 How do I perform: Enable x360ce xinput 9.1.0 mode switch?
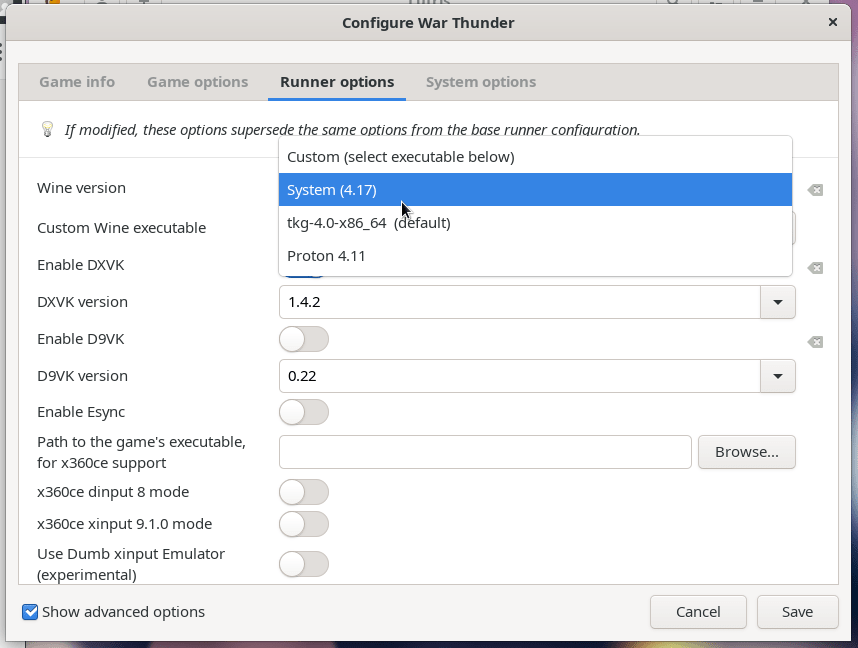[x=304, y=524]
